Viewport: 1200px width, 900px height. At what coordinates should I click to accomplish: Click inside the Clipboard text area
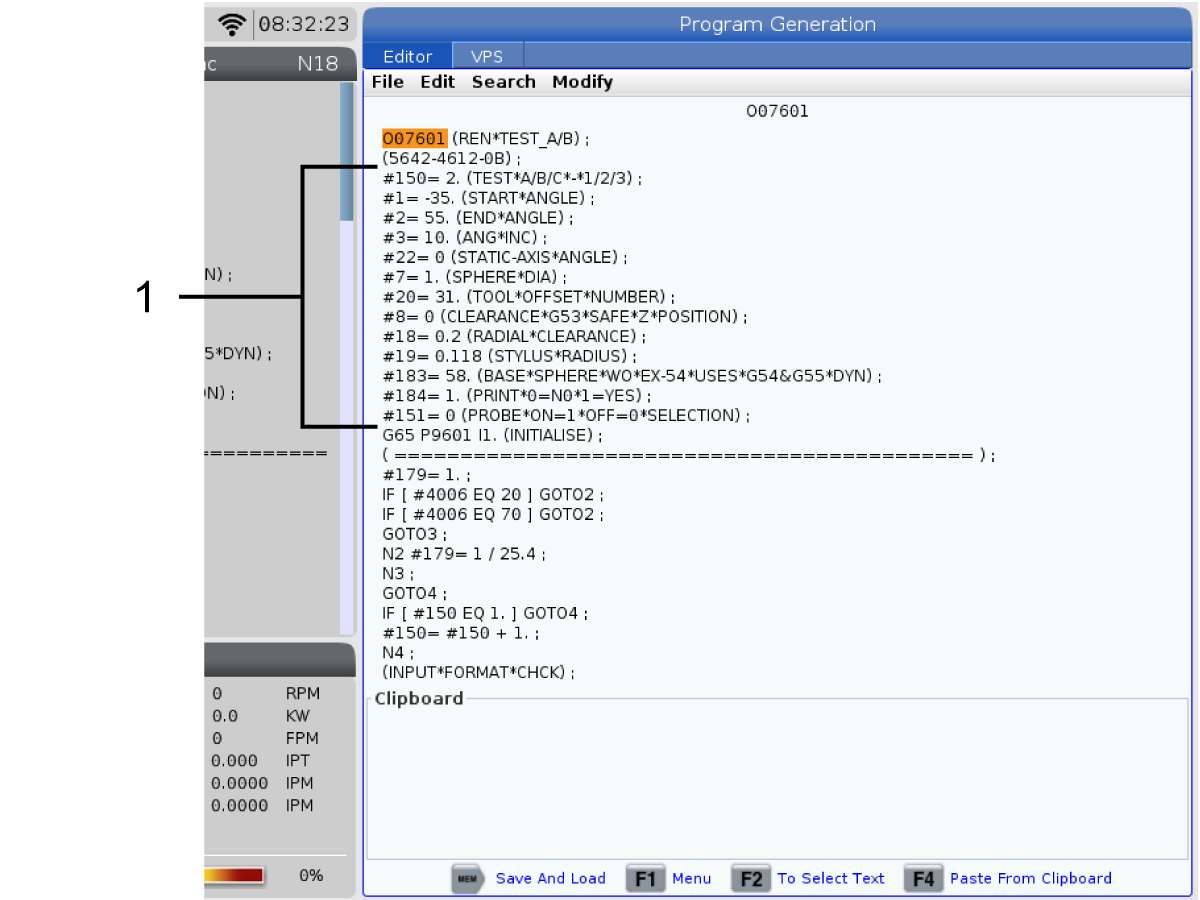tap(778, 780)
